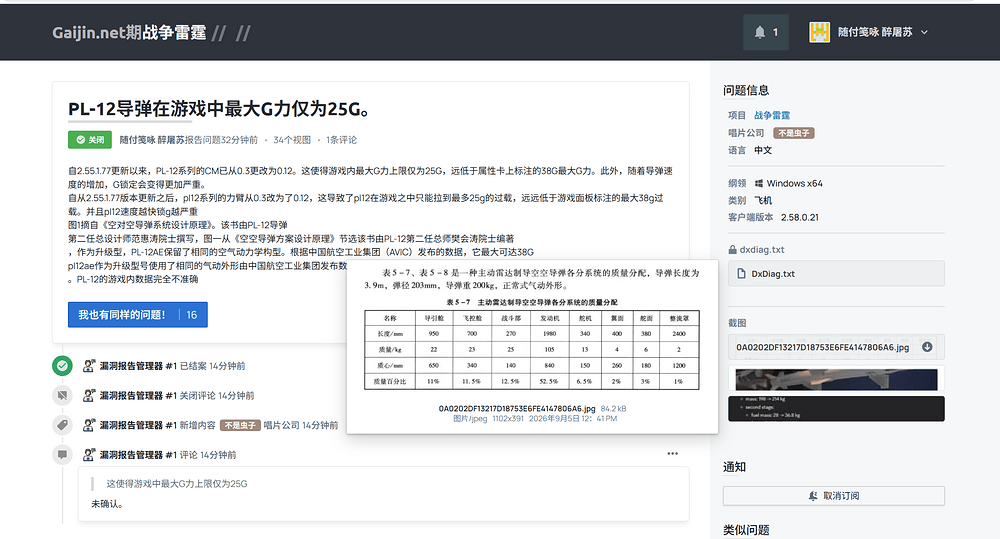Open the DxDiag.txt attachment file
This screenshot has width=1000, height=539.
coord(836,274)
